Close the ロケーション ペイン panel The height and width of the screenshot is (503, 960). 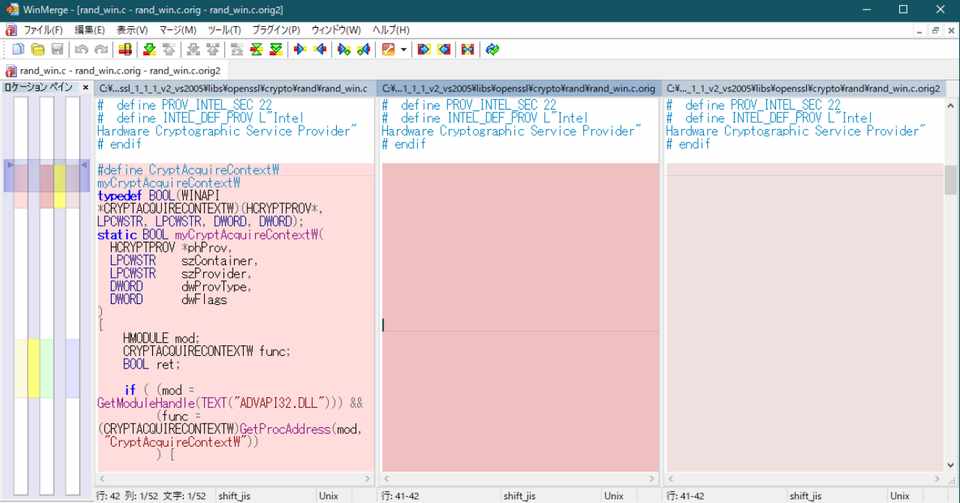pos(86,88)
